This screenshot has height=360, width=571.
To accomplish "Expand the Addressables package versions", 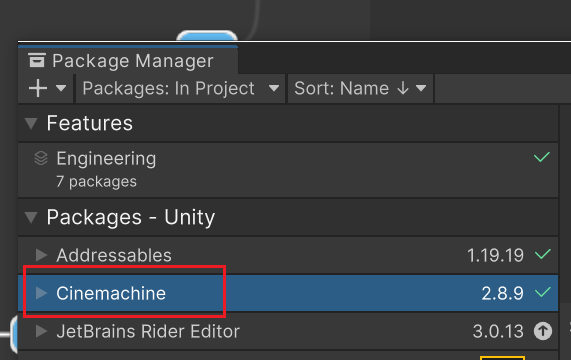I will click(41, 255).
